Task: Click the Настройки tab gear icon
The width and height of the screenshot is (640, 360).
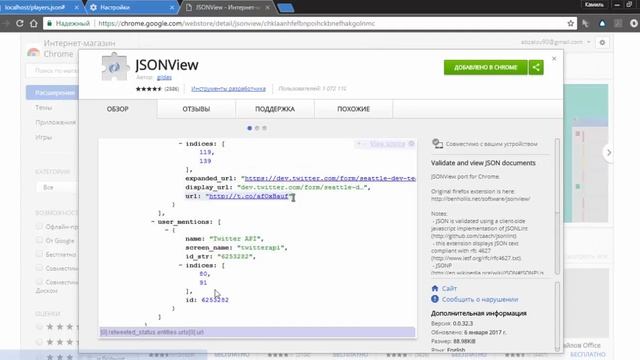Action: pyautogui.click(x=93, y=7)
